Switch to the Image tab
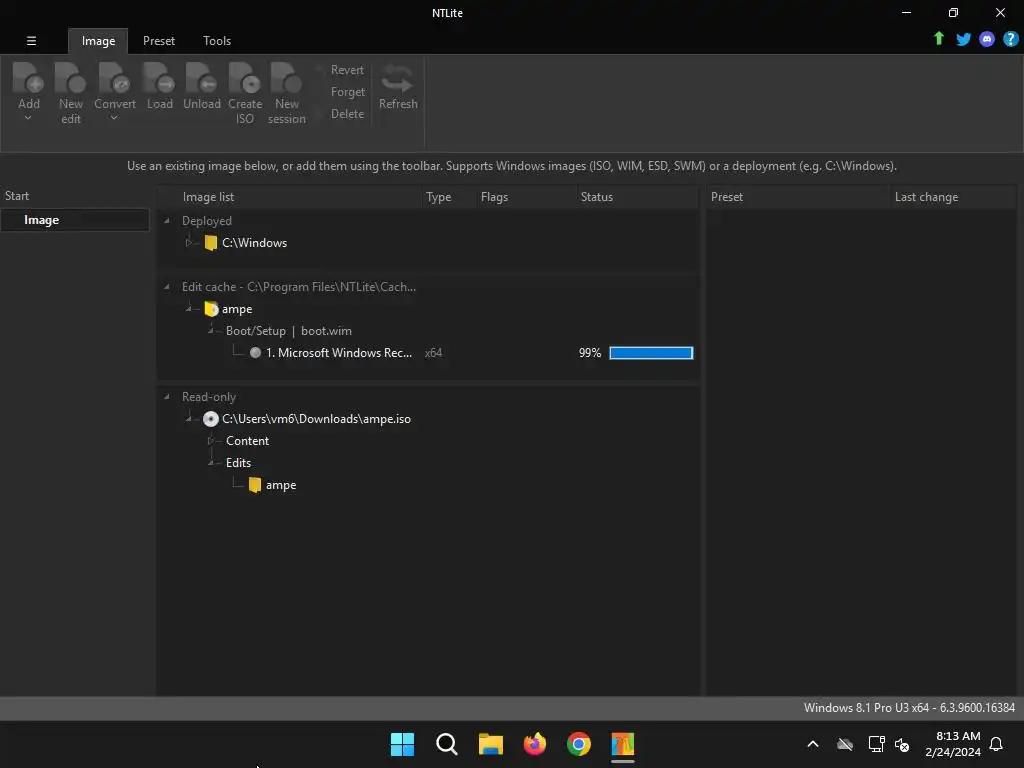This screenshot has width=1024, height=768. pos(98,41)
